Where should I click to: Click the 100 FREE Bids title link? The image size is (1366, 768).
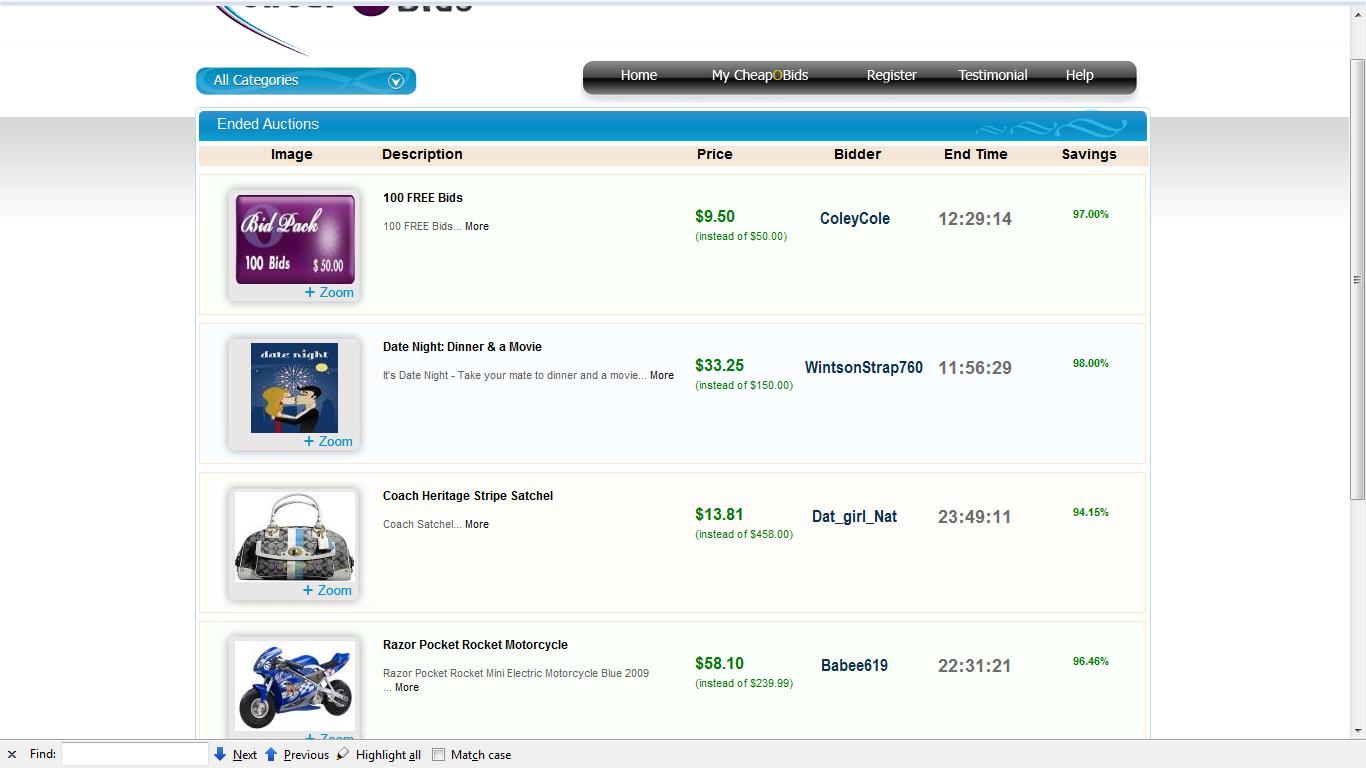tap(423, 198)
